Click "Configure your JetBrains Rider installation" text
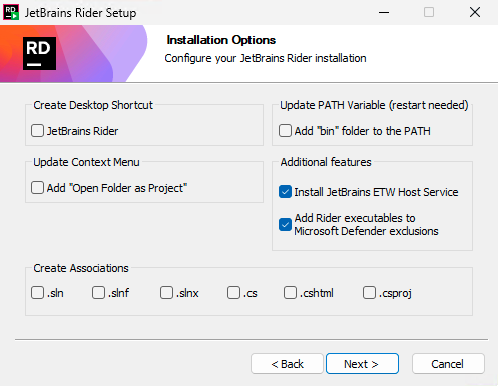The image size is (498, 386). click(x=265, y=58)
